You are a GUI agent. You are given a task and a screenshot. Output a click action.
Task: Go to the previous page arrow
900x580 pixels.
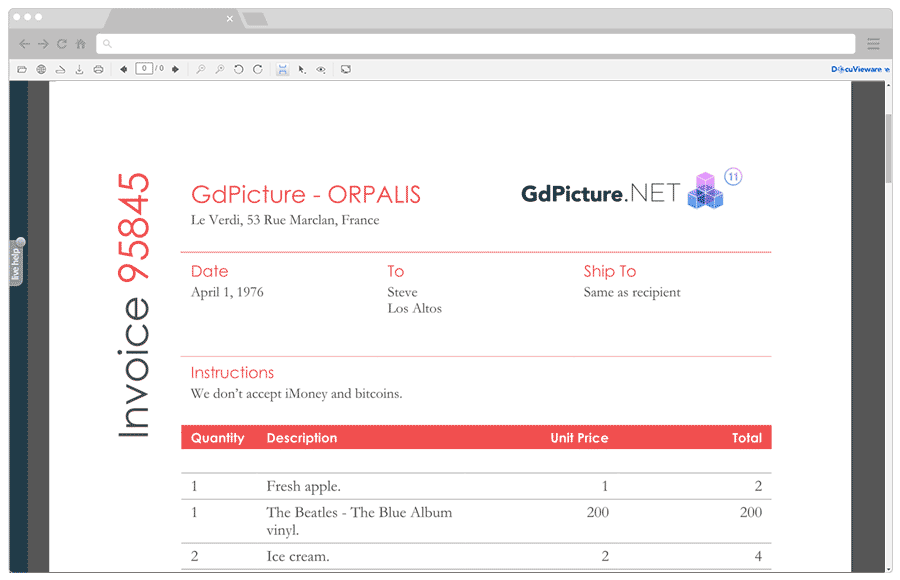(123, 69)
